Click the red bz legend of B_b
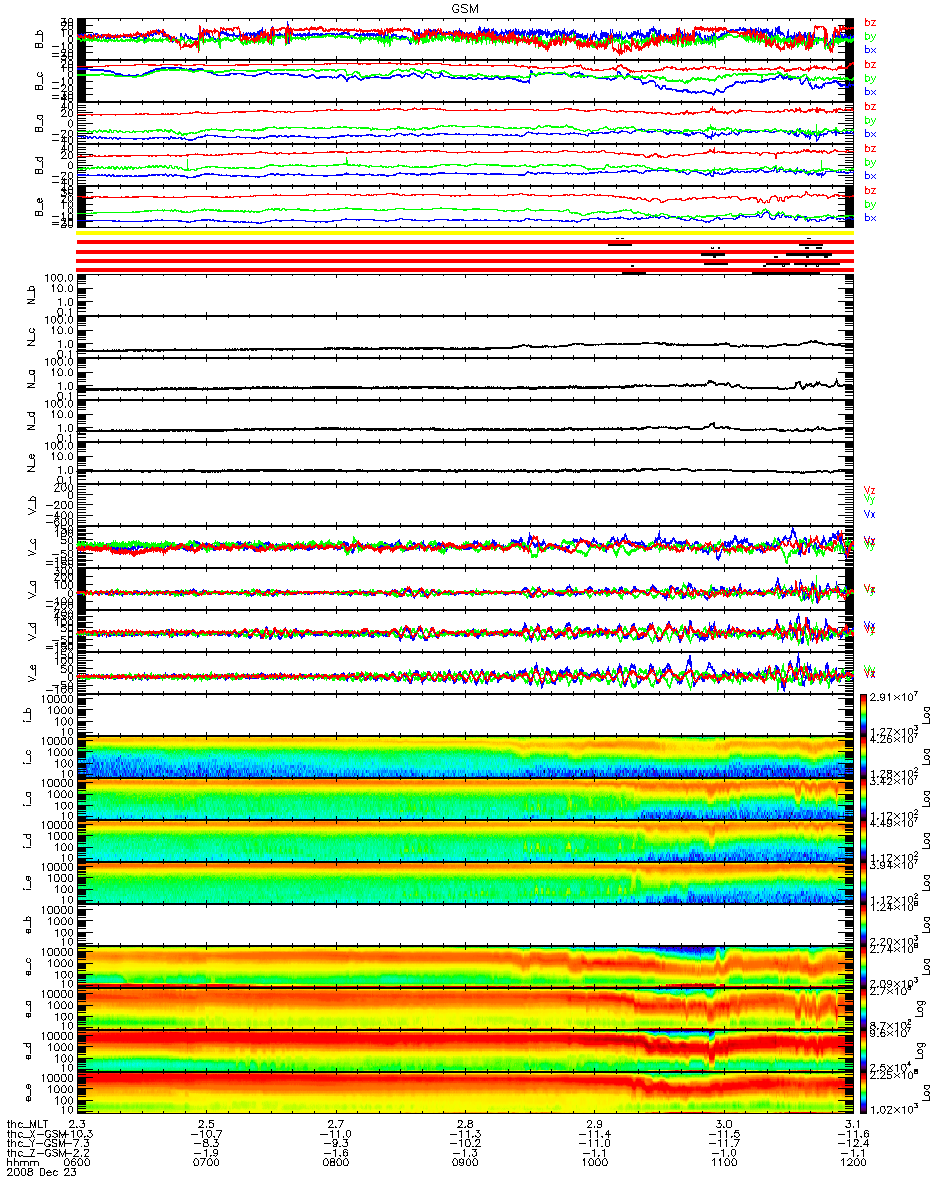Screen dimensions: 930x1200 [870, 22]
